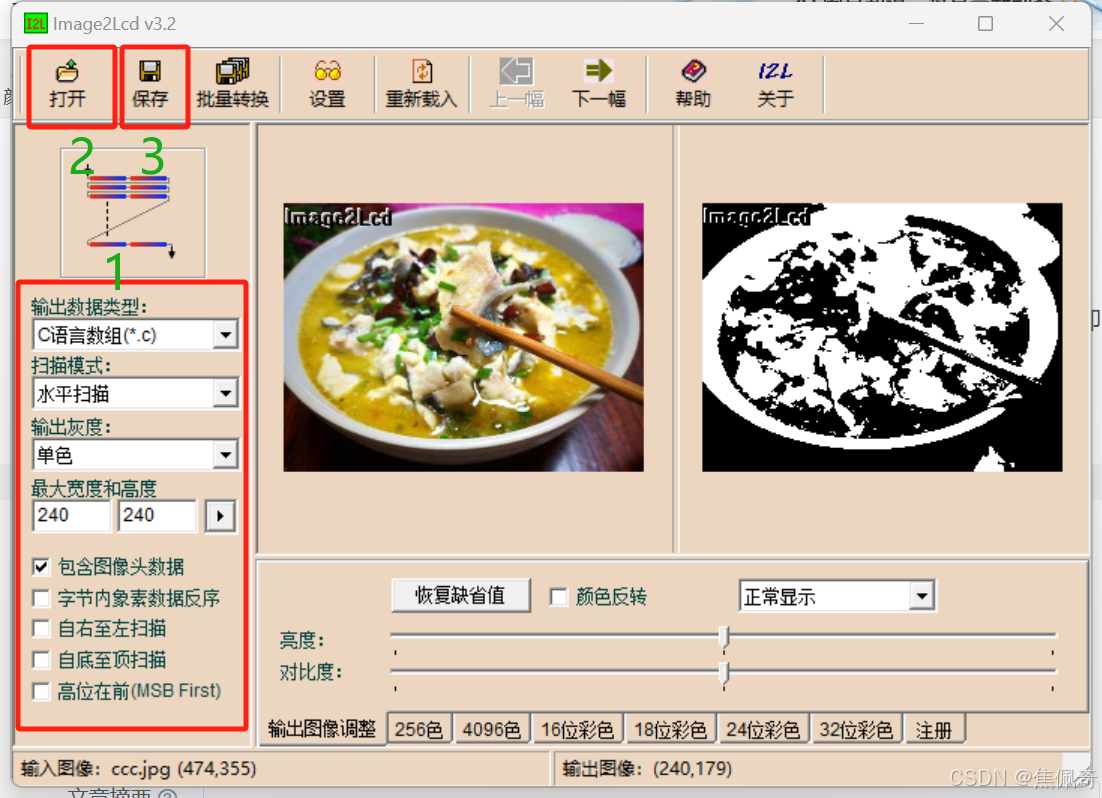
Task: Switch to 16位彩色 tab
Action: point(577,730)
